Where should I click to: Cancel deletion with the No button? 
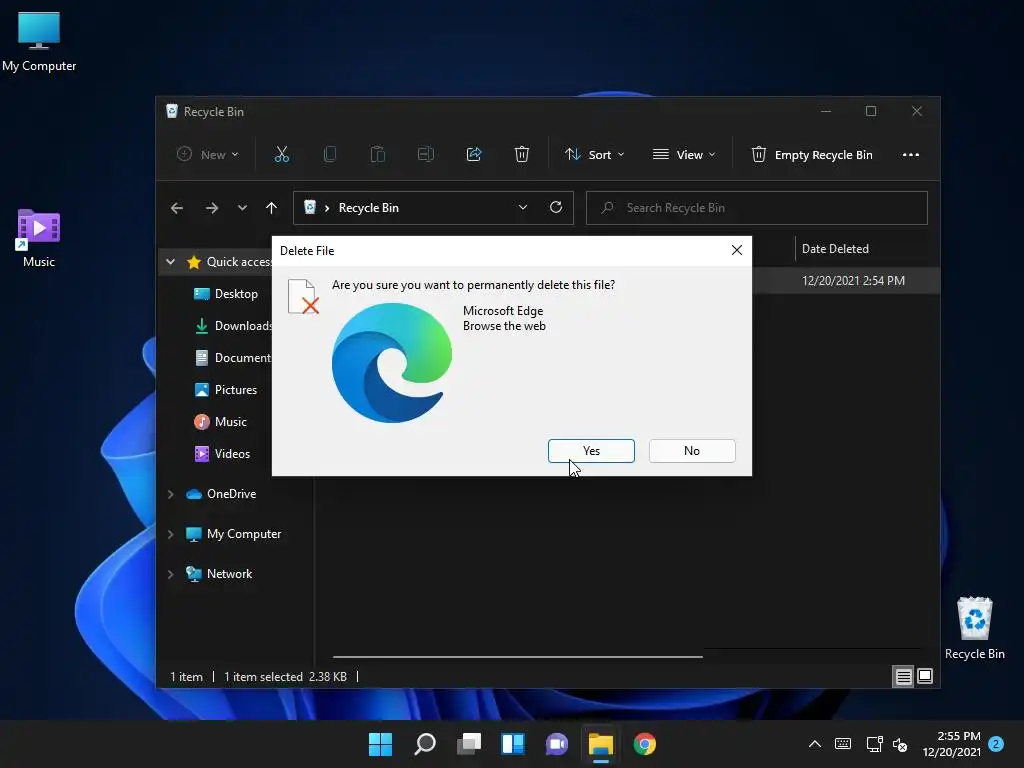692,451
